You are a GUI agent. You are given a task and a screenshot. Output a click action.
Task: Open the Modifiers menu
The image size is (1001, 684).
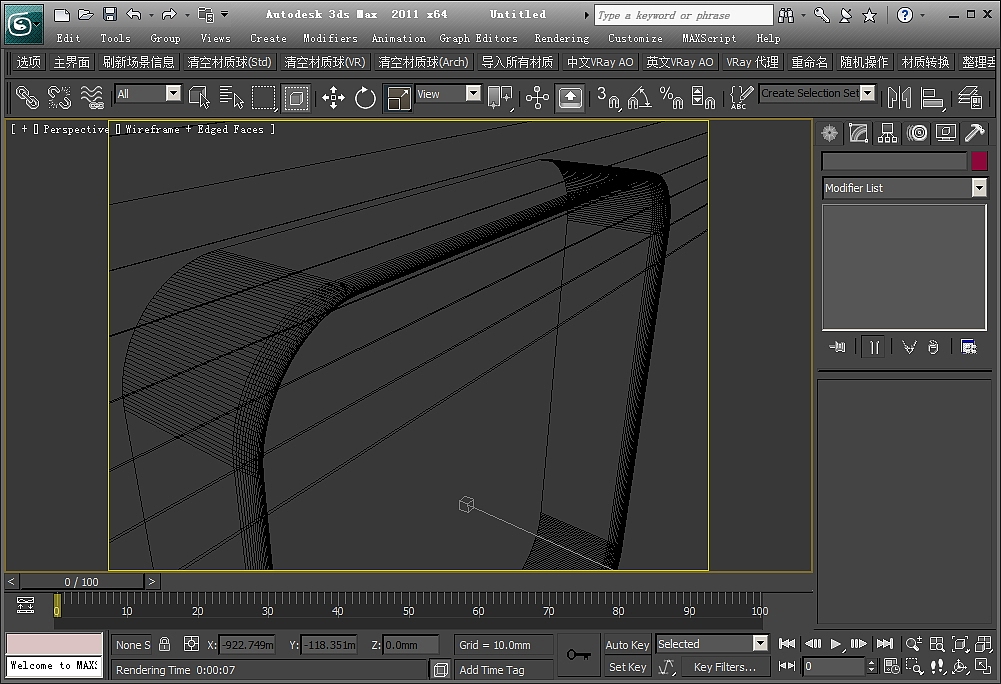coord(330,38)
